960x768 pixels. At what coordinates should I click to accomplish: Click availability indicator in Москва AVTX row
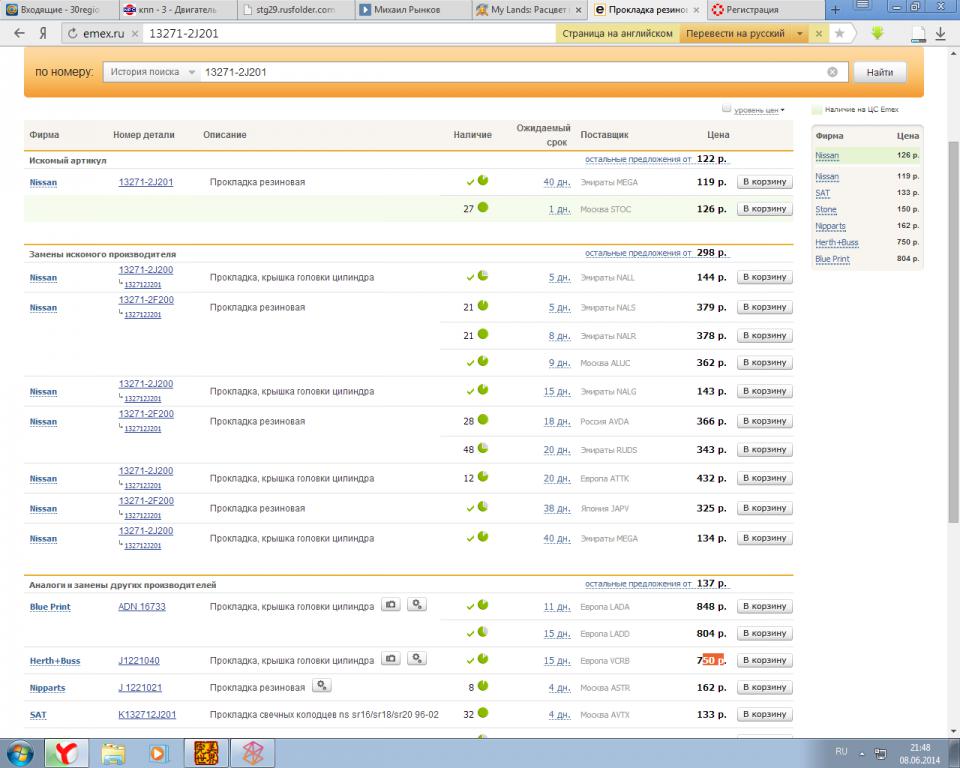(x=483, y=712)
